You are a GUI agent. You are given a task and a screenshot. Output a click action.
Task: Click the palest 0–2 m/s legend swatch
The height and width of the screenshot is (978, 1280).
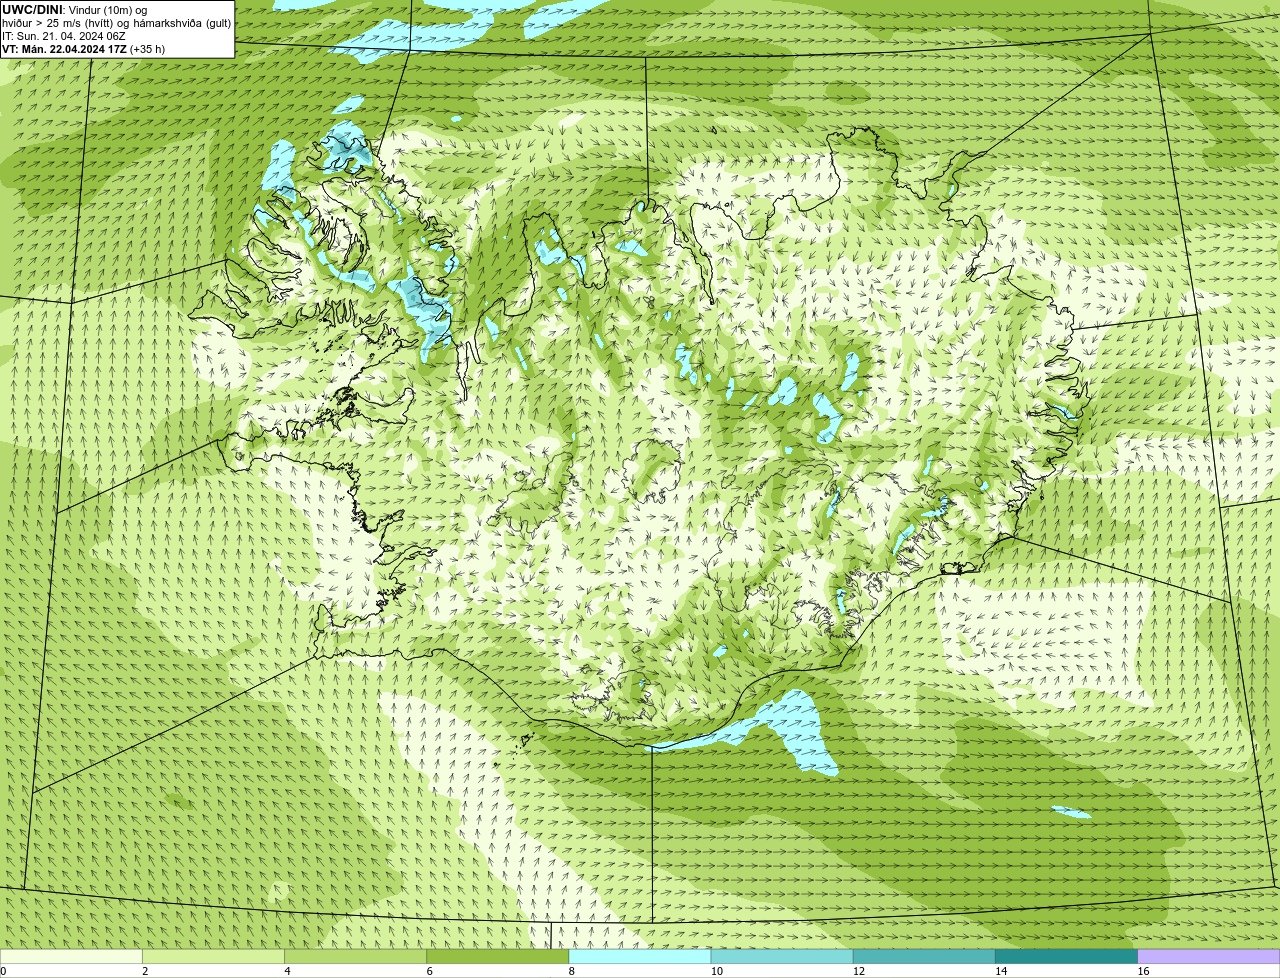pyautogui.click(x=71, y=957)
